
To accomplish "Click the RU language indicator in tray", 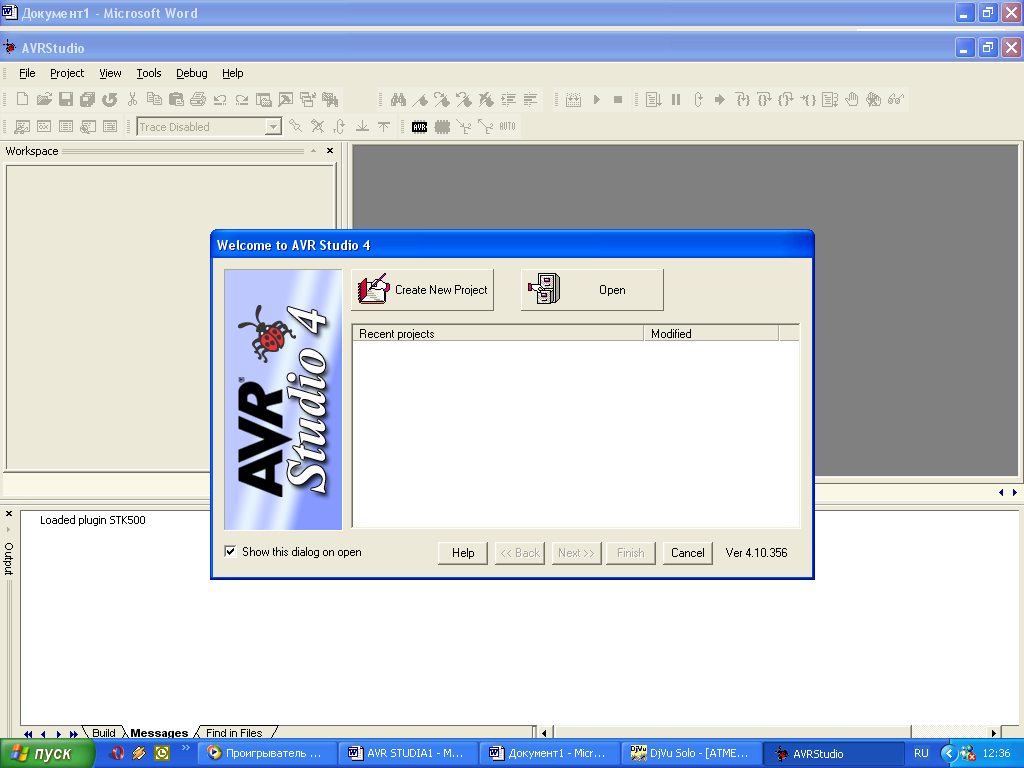I will (921, 753).
